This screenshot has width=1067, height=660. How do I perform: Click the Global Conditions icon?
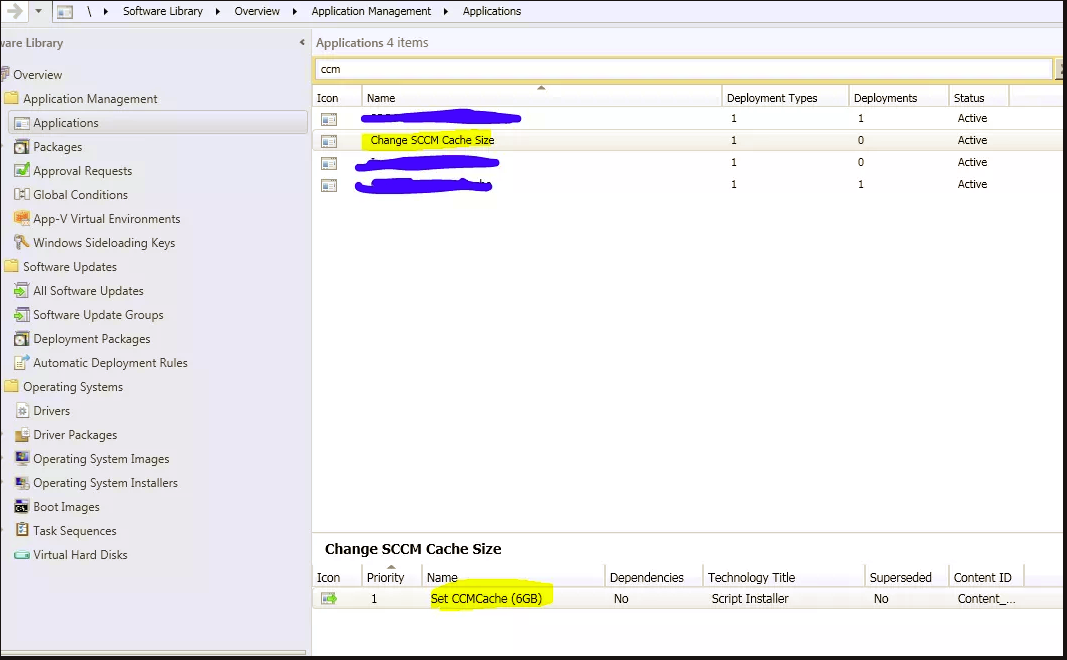tap(22, 195)
